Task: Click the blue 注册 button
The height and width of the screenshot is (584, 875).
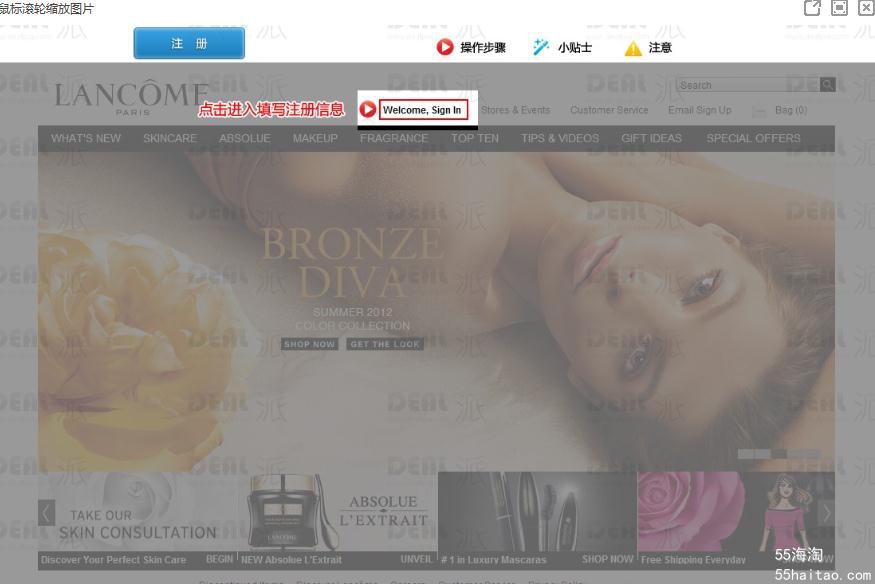Action: (x=189, y=43)
